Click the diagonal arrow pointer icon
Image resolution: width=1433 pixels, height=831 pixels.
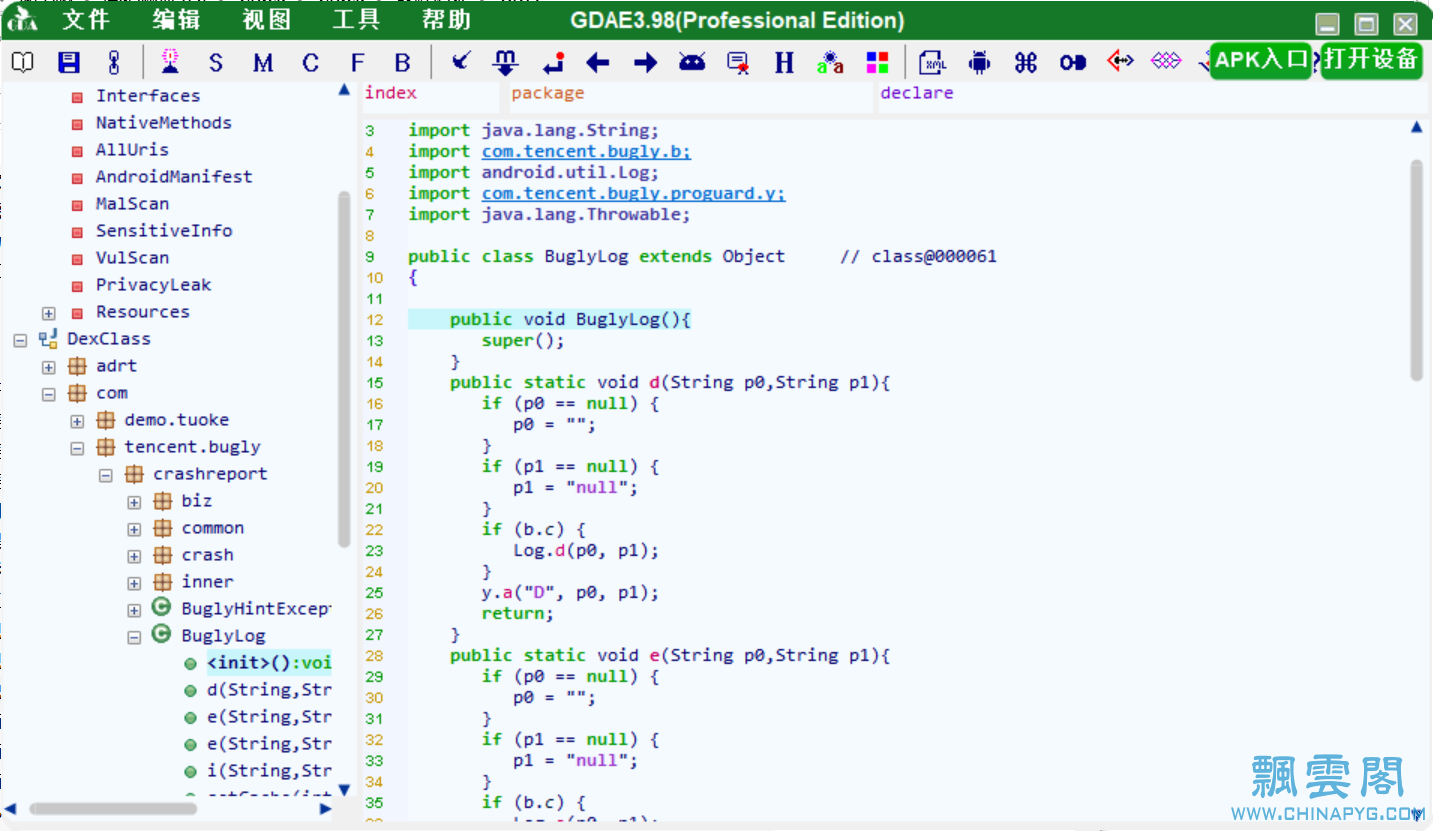tap(460, 62)
